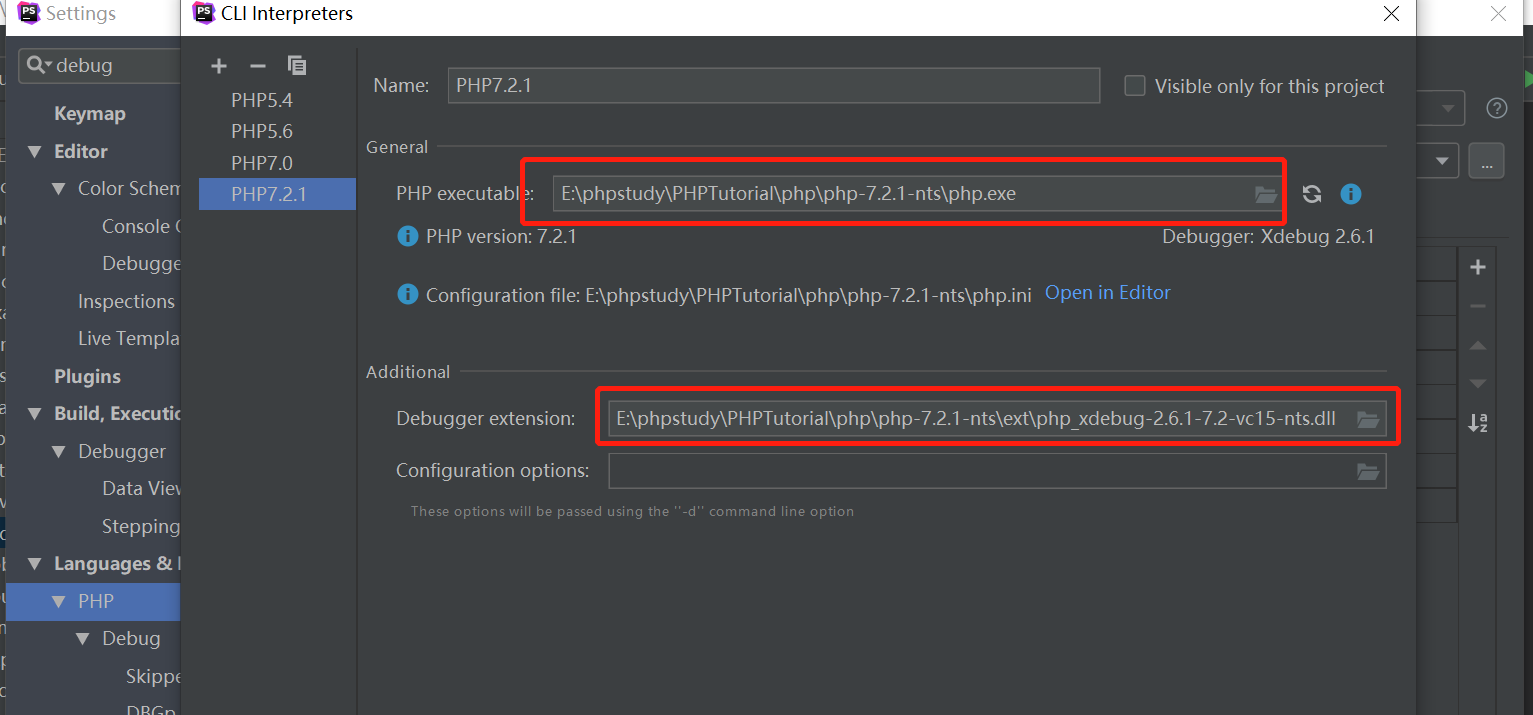Close the CLI Interpreters dialog
1533x715 pixels.
1391,13
